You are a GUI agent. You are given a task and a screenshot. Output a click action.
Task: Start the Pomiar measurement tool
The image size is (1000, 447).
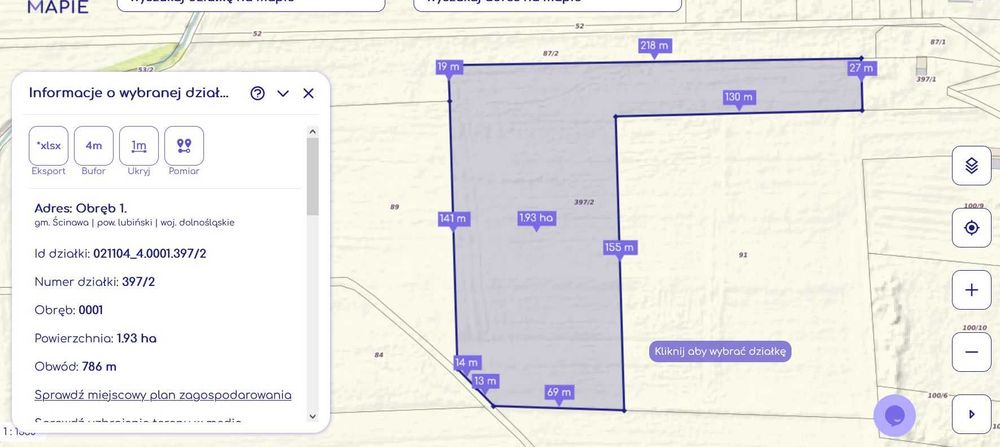(184, 145)
